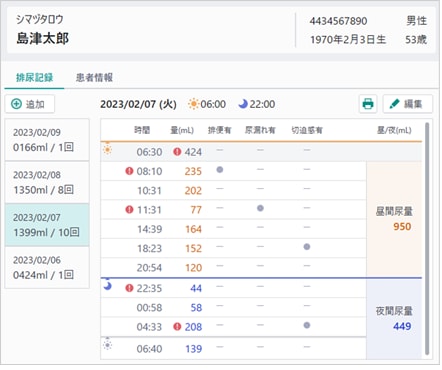Click the volume value 164
Screen dimensions: 442x370
point(193,229)
